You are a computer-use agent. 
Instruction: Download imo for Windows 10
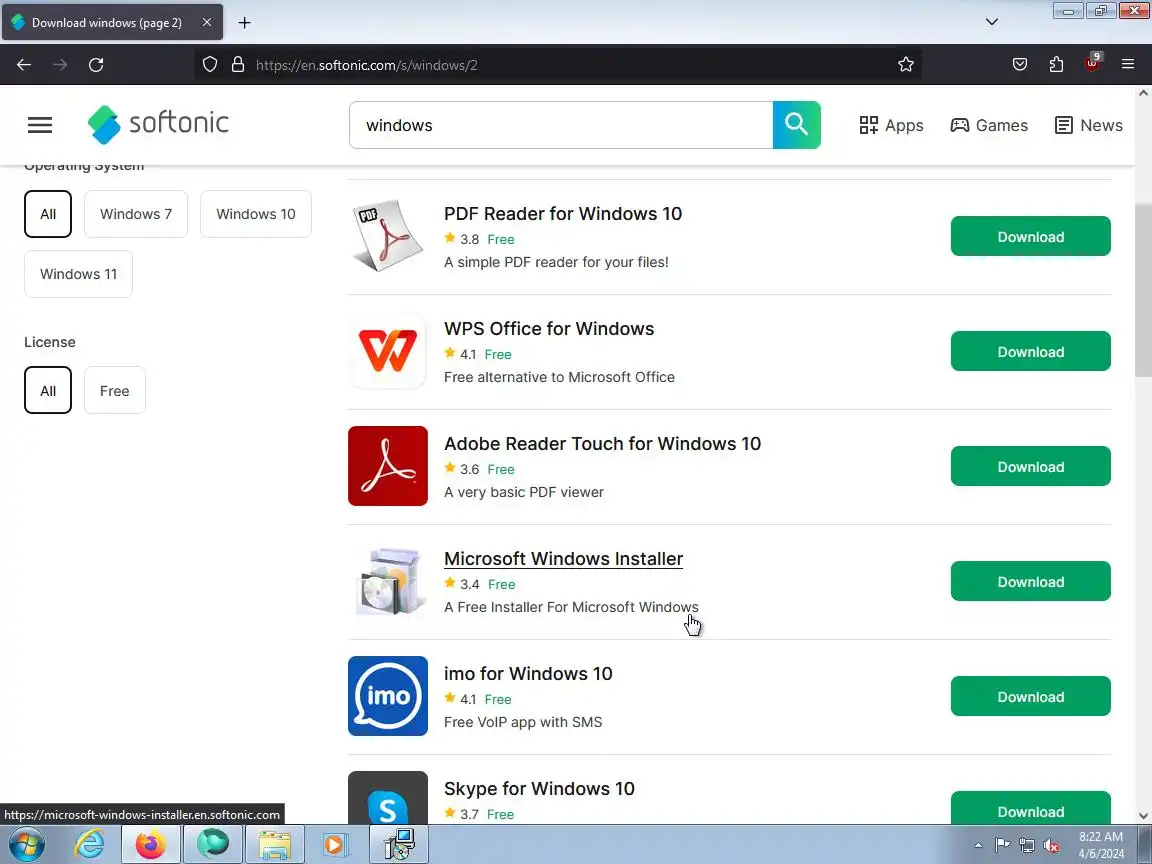point(1031,696)
